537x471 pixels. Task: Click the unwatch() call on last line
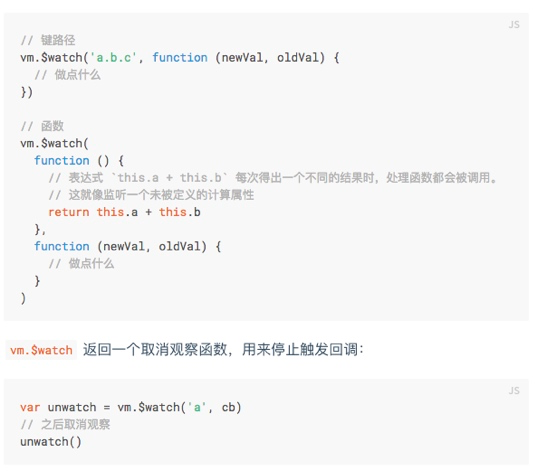click(x=51, y=442)
